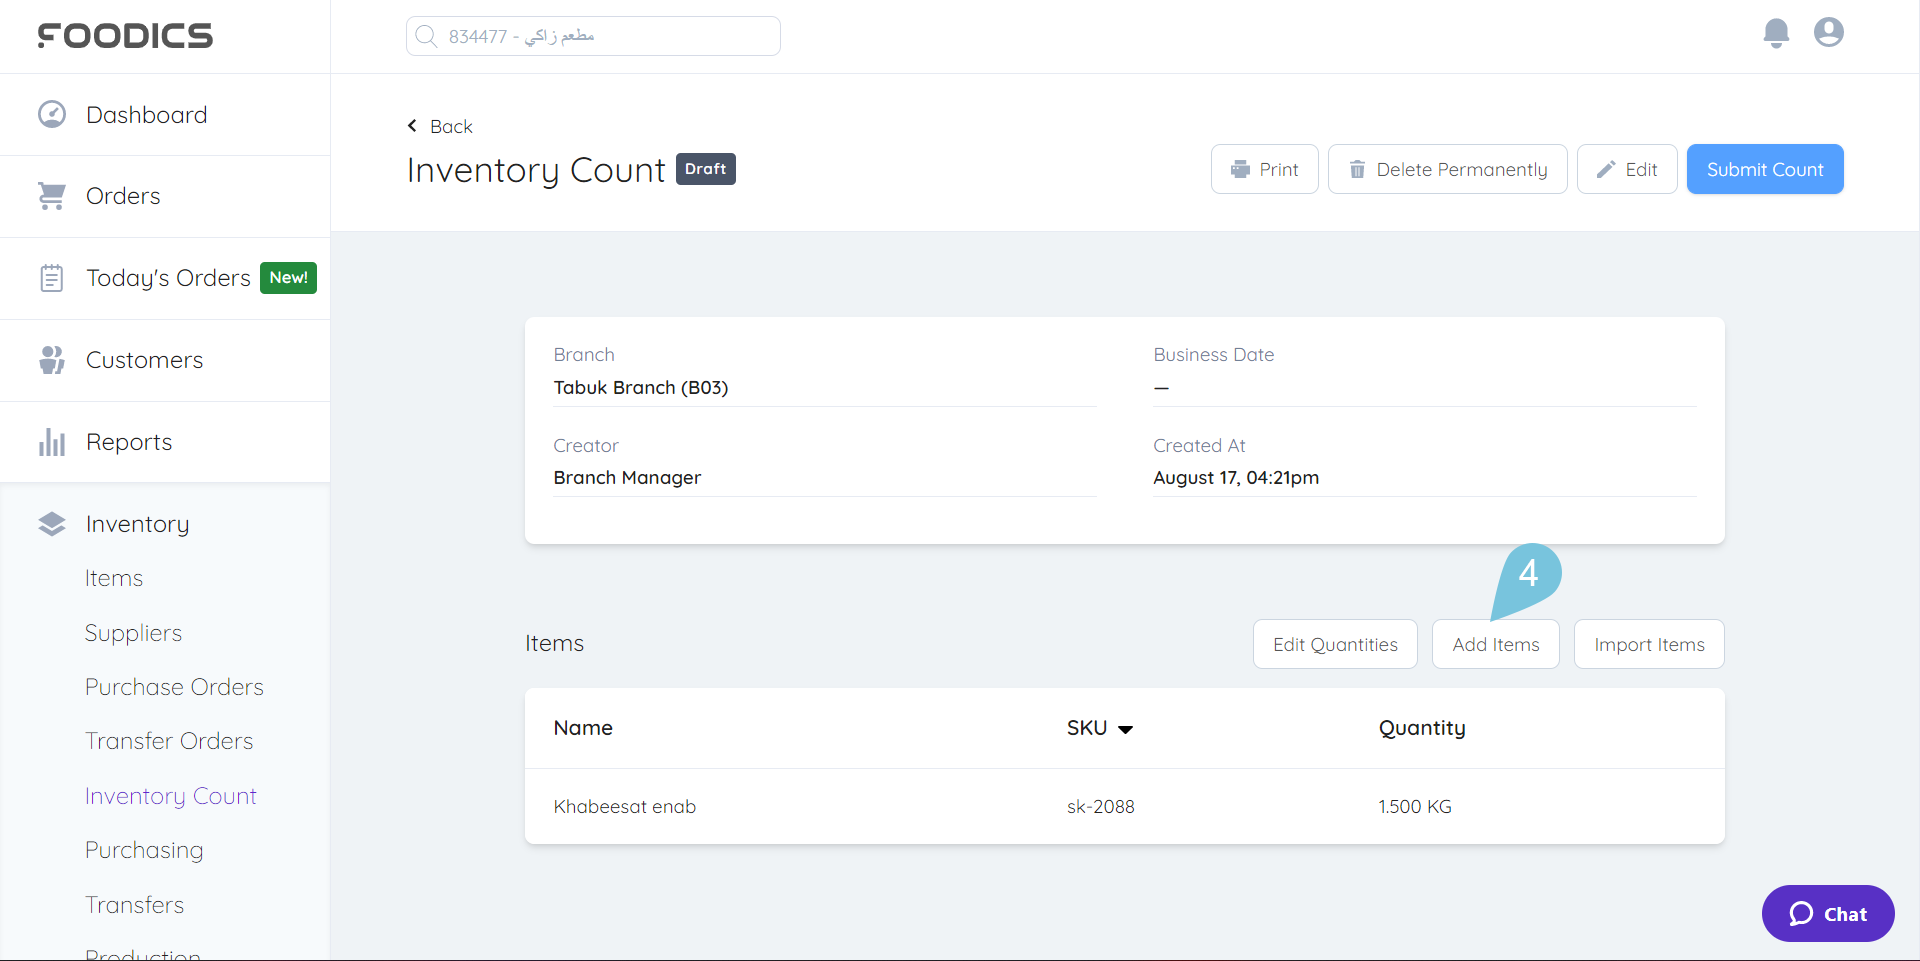Sort by SKU using the arrow
1920x961 pixels.
(x=1125, y=729)
